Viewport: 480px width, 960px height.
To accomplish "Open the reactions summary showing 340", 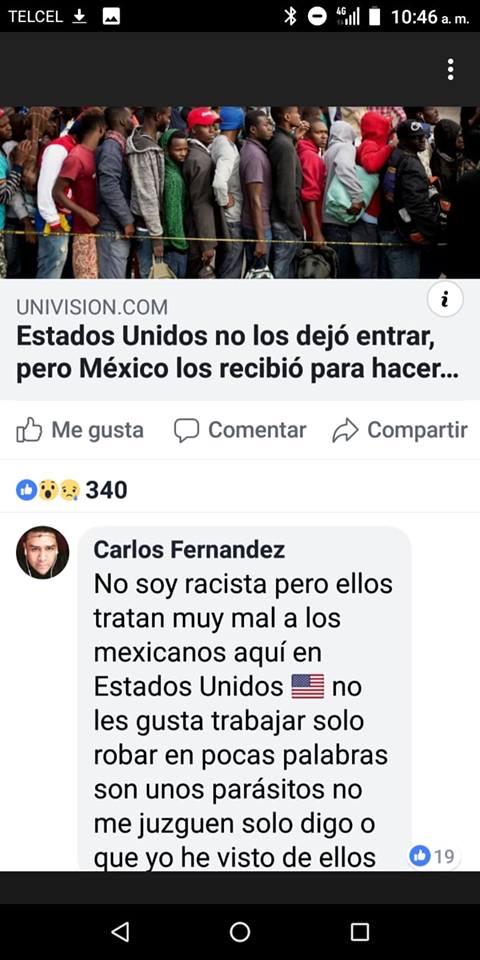I will [72, 490].
